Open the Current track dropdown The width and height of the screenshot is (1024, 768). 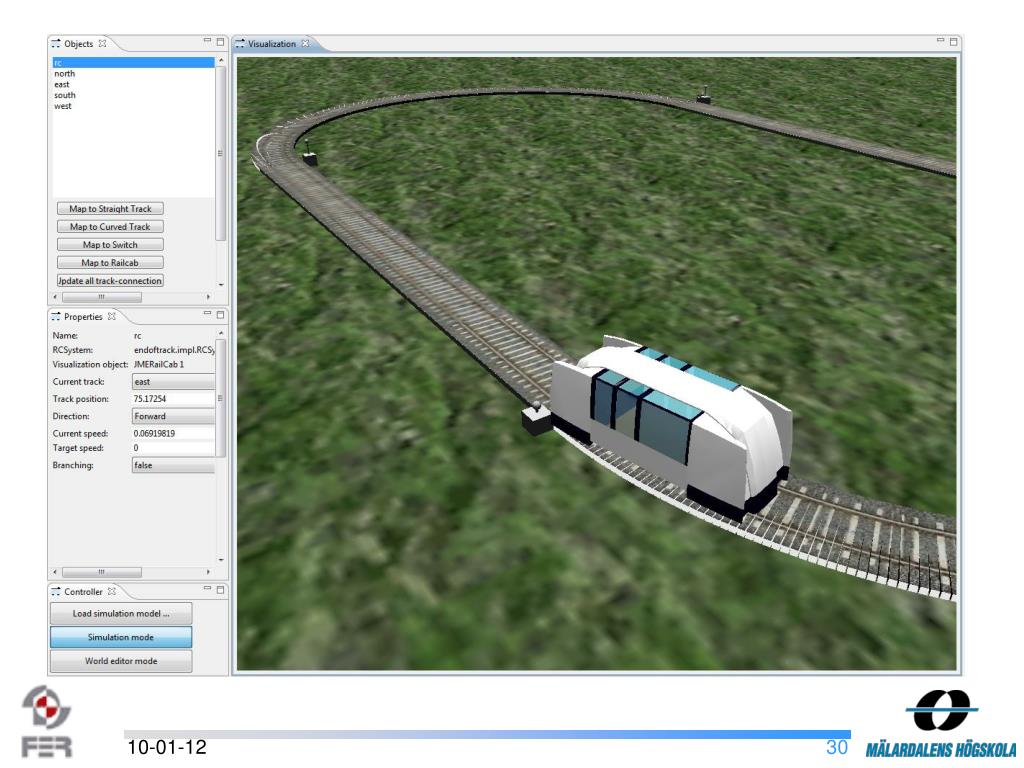click(x=174, y=382)
